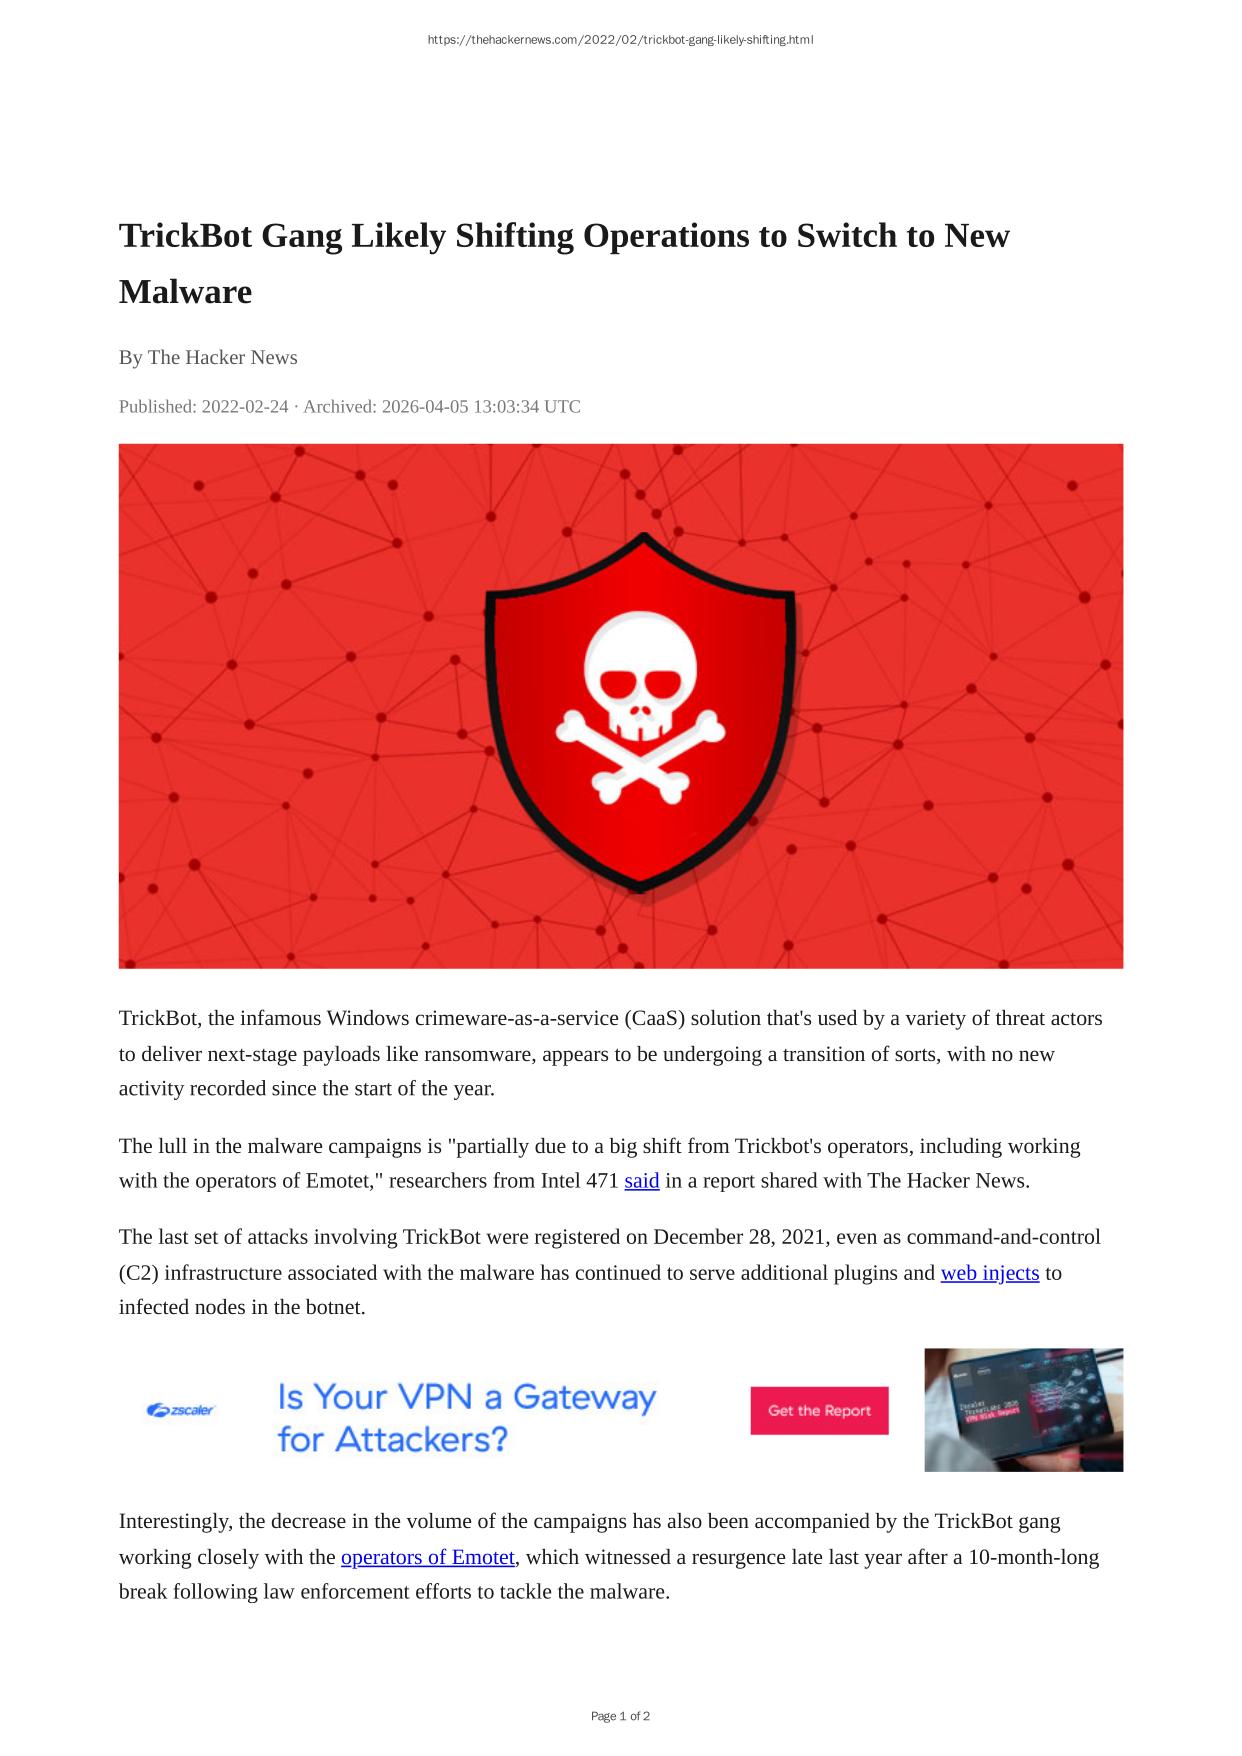Click the thehackernews.com URL at top
The height and width of the screenshot is (1756, 1242).
tap(620, 40)
